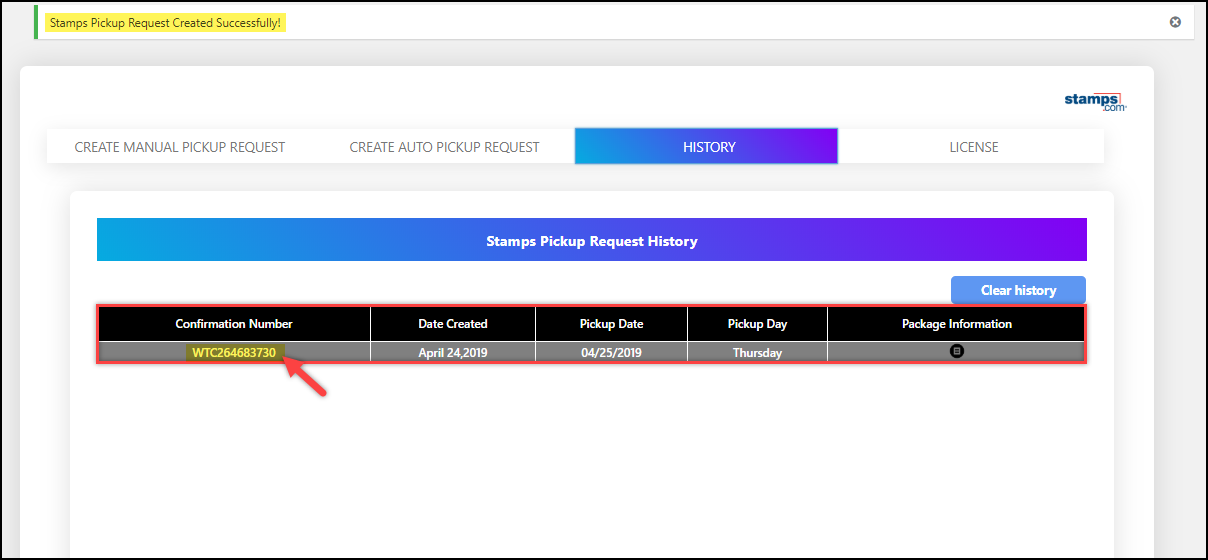Click the Pickup Request Created Successfully message
Image resolution: width=1208 pixels, height=560 pixels.
165,22
